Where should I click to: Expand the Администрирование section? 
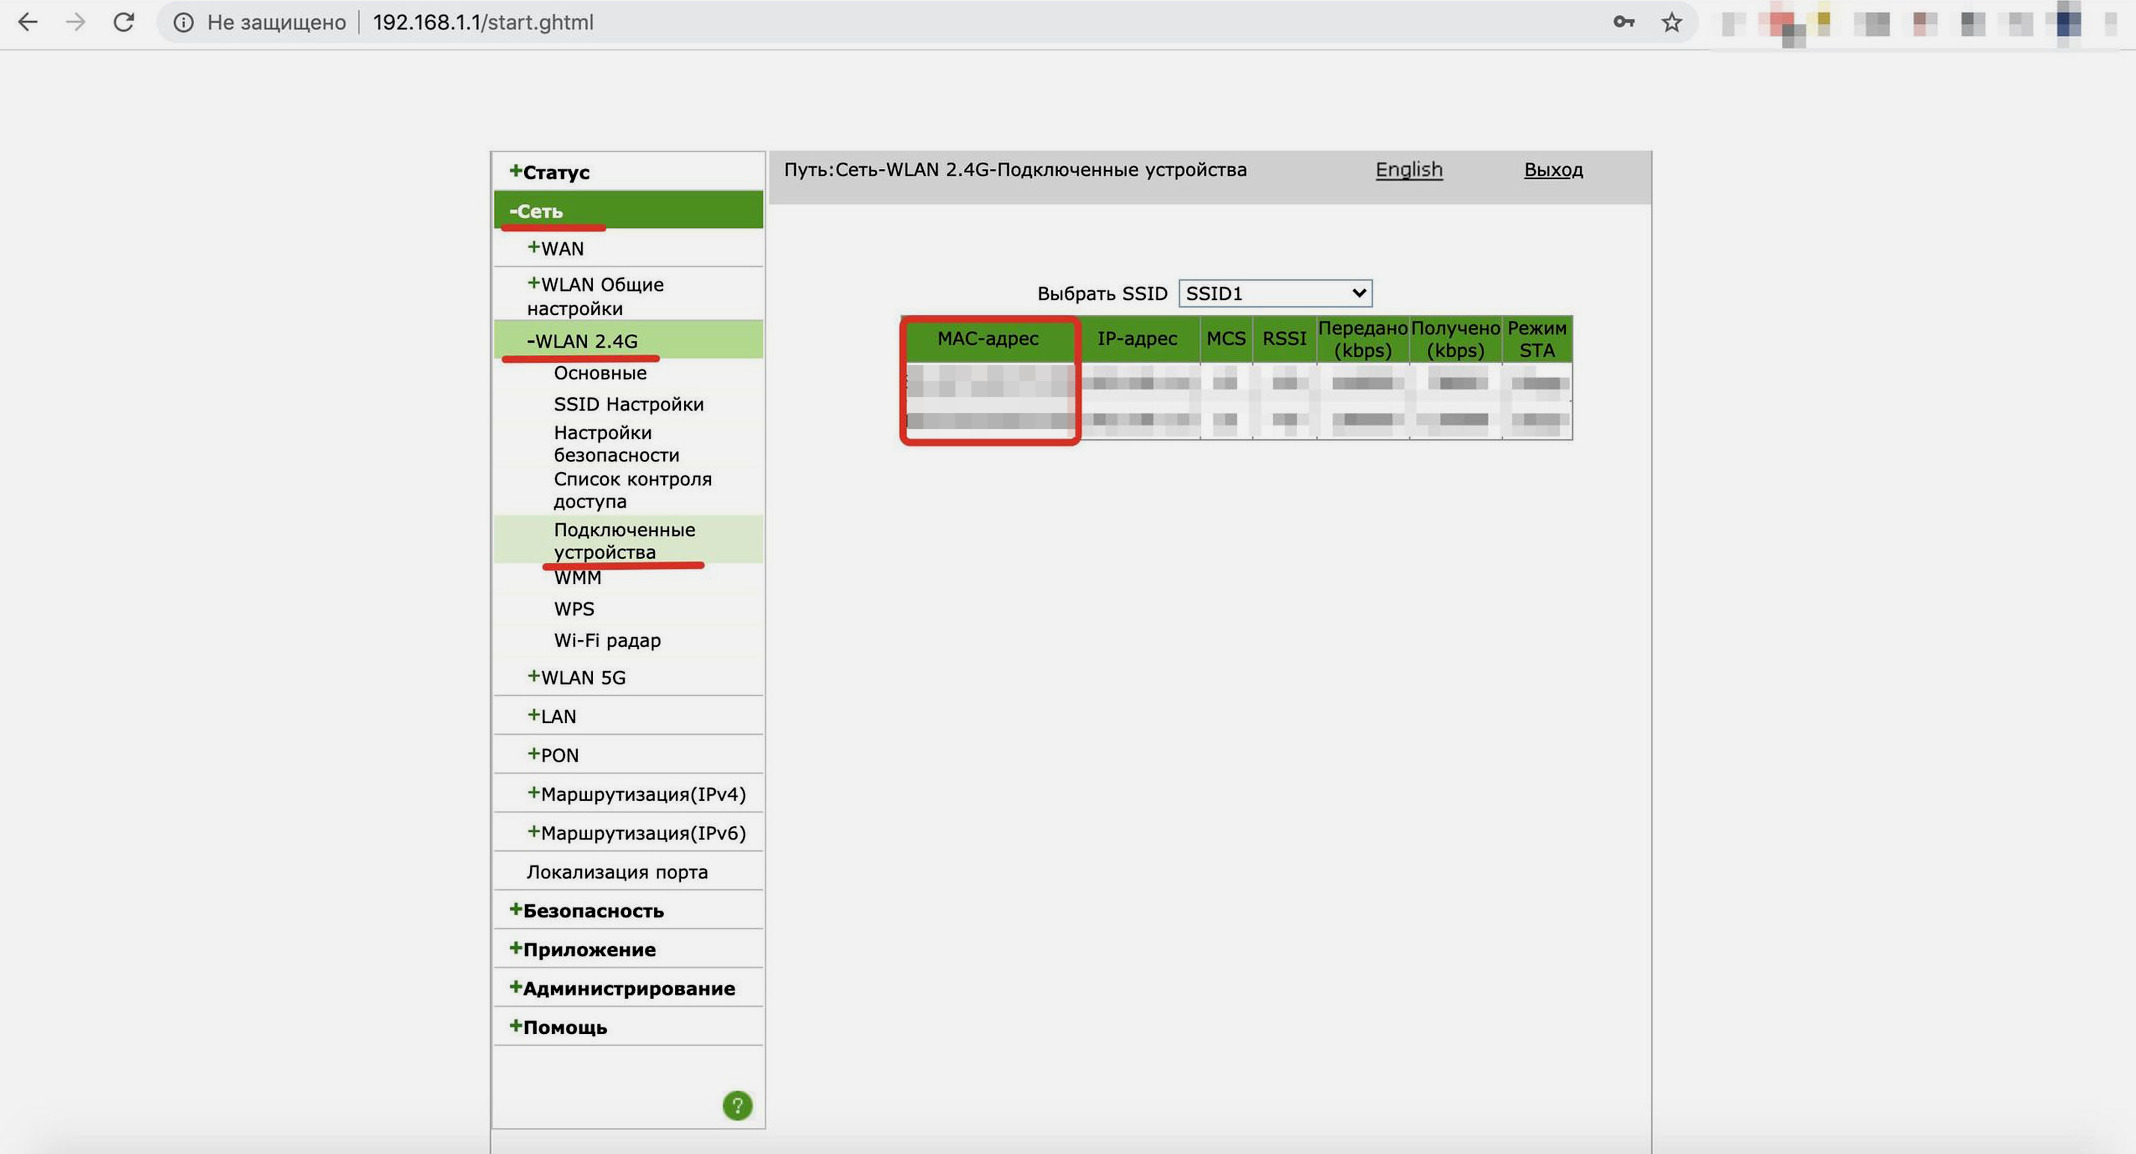(x=622, y=988)
